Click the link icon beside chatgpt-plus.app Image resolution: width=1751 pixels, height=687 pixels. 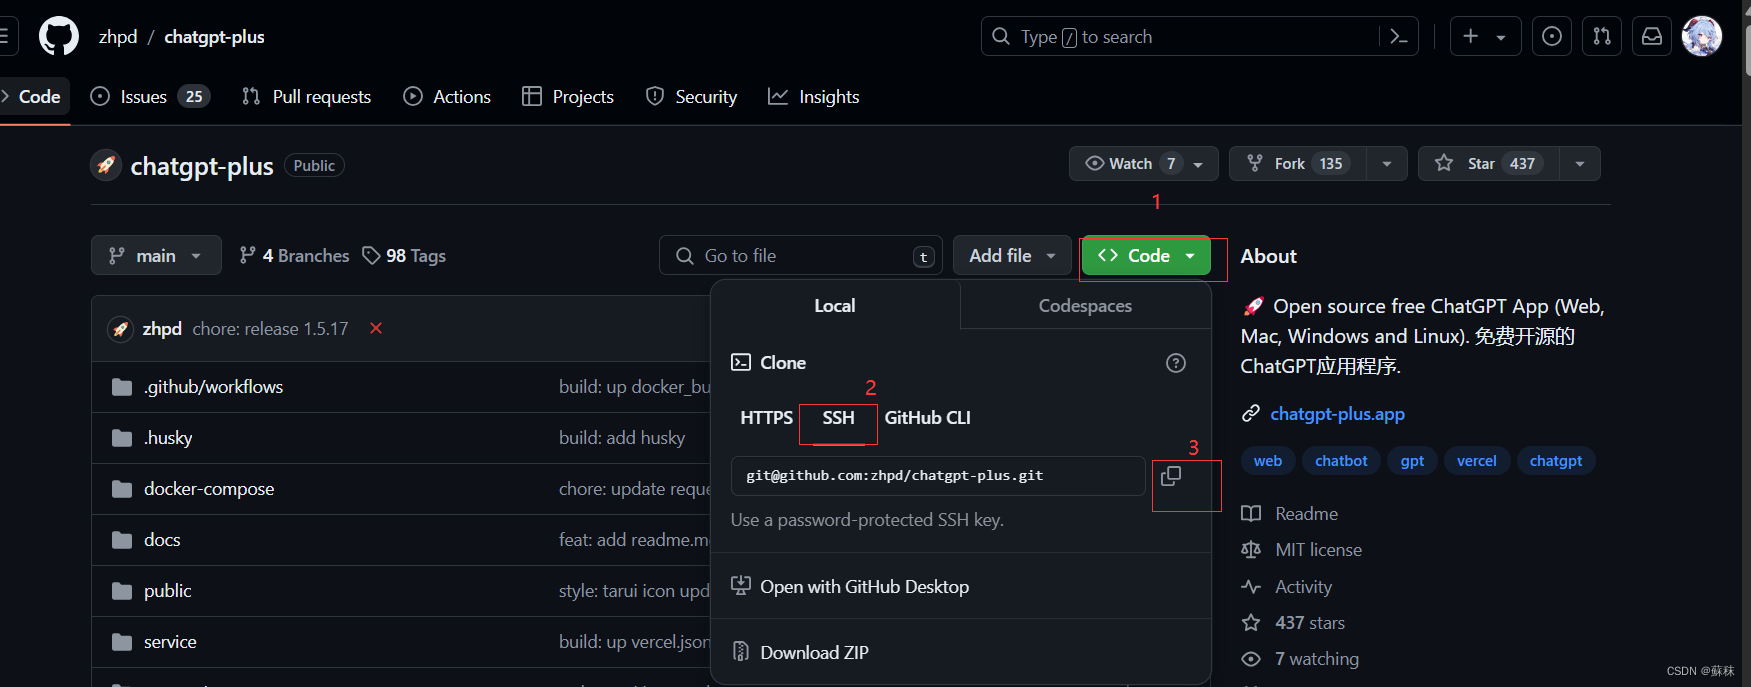point(1251,414)
